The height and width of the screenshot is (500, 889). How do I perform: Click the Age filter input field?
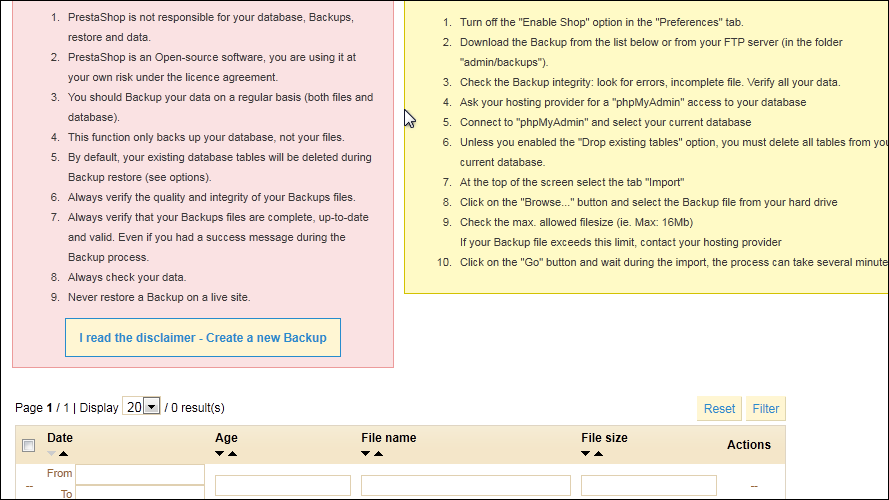click(283, 486)
